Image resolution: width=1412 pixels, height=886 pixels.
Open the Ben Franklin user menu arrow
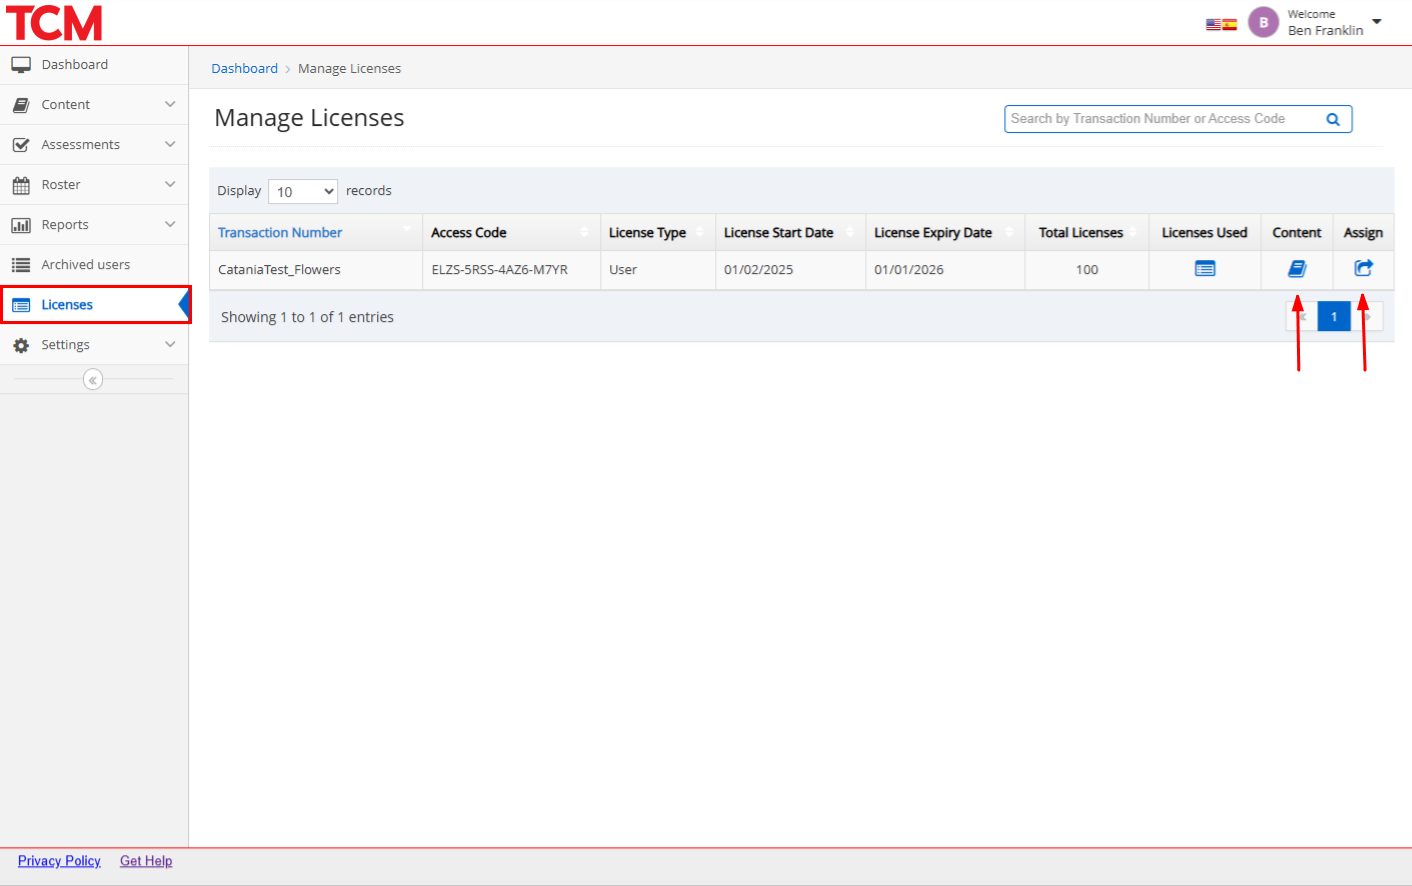point(1377,22)
